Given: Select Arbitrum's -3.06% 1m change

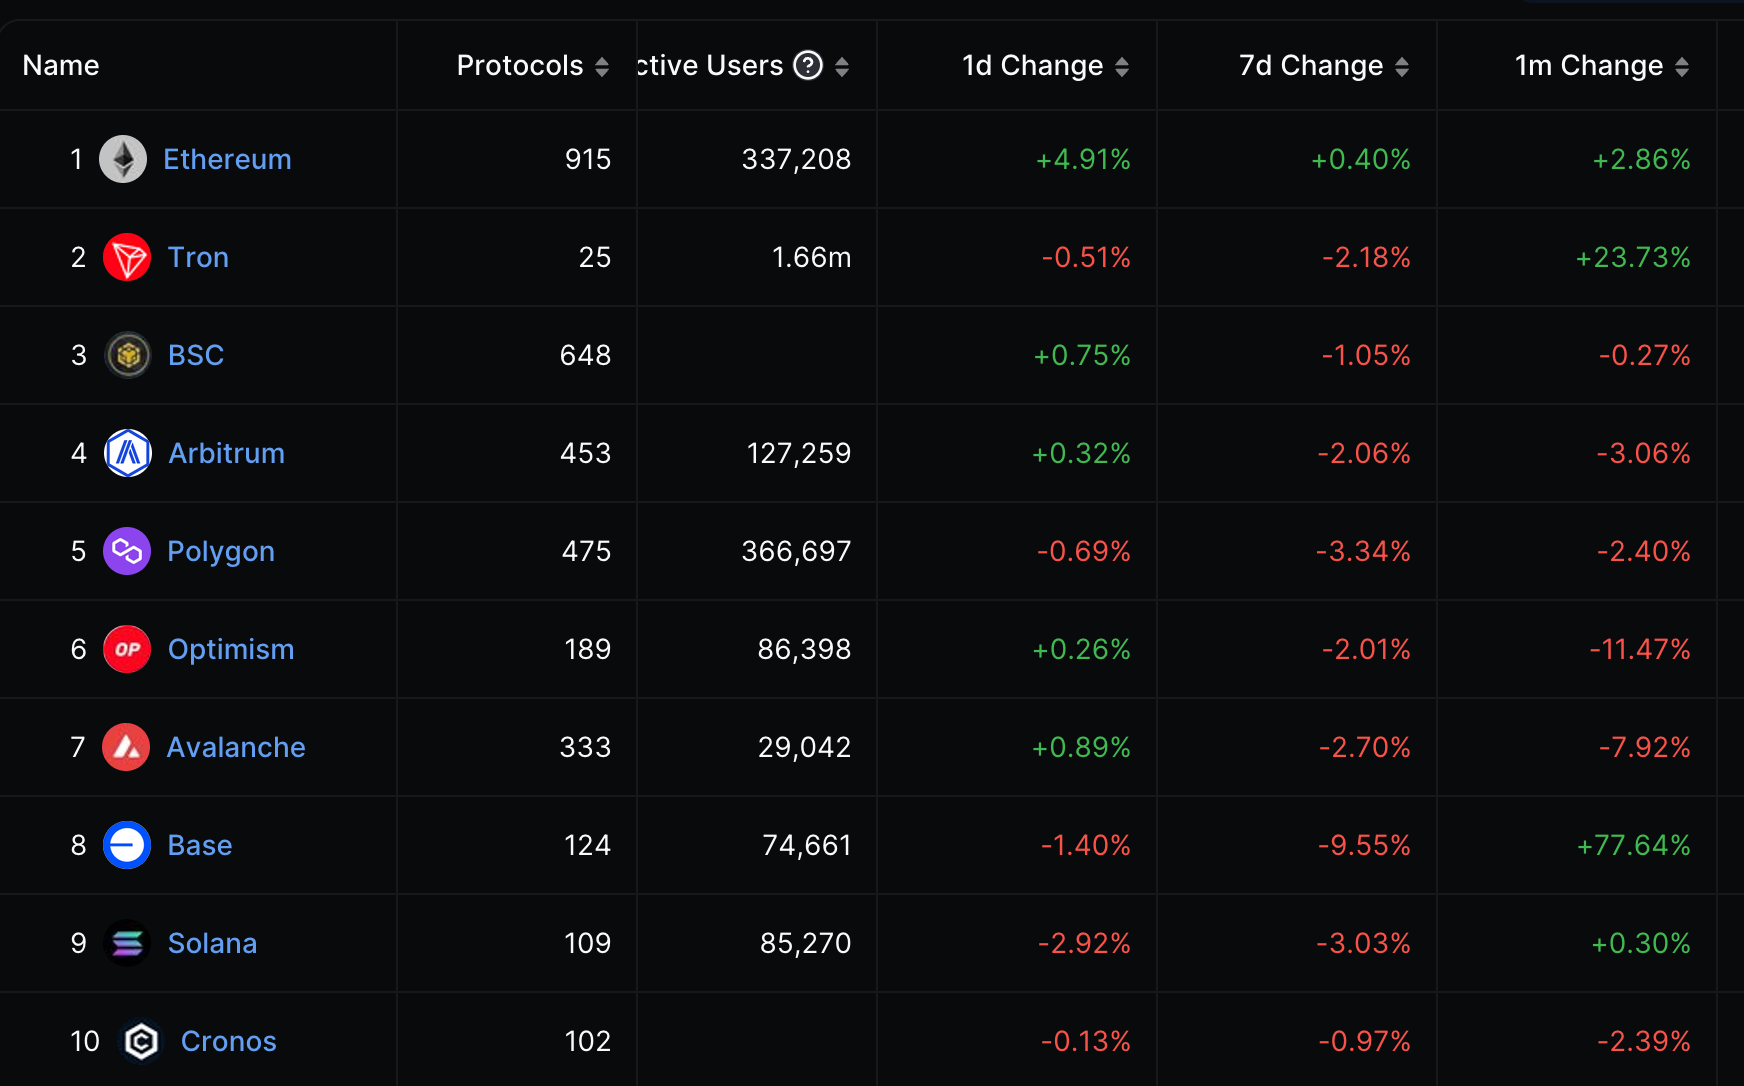Looking at the screenshot, I should 1644,453.
